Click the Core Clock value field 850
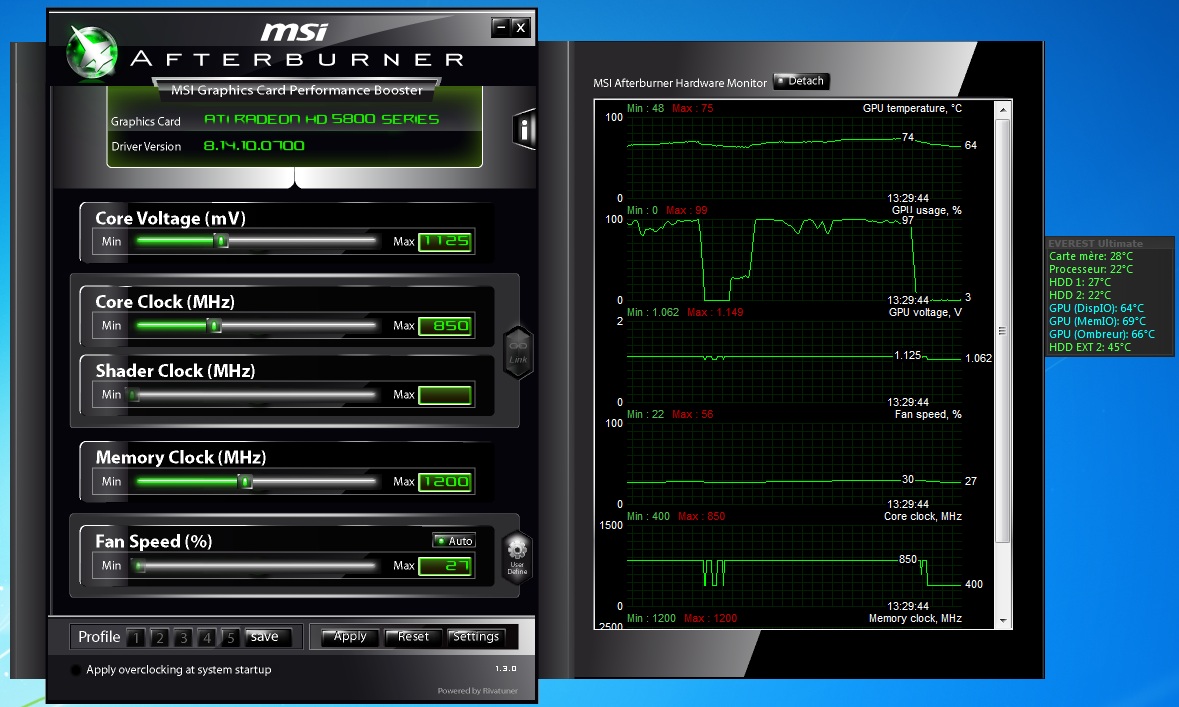 tap(445, 326)
